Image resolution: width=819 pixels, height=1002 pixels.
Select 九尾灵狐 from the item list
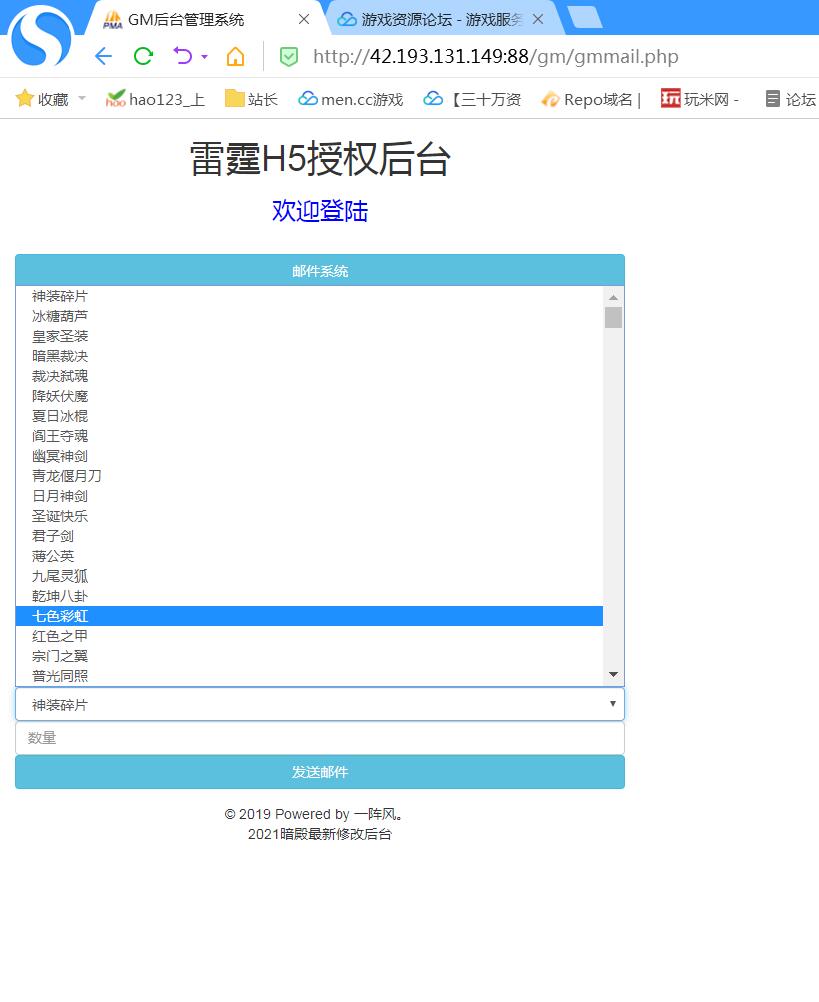pyautogui.click(x=60, y=576)
